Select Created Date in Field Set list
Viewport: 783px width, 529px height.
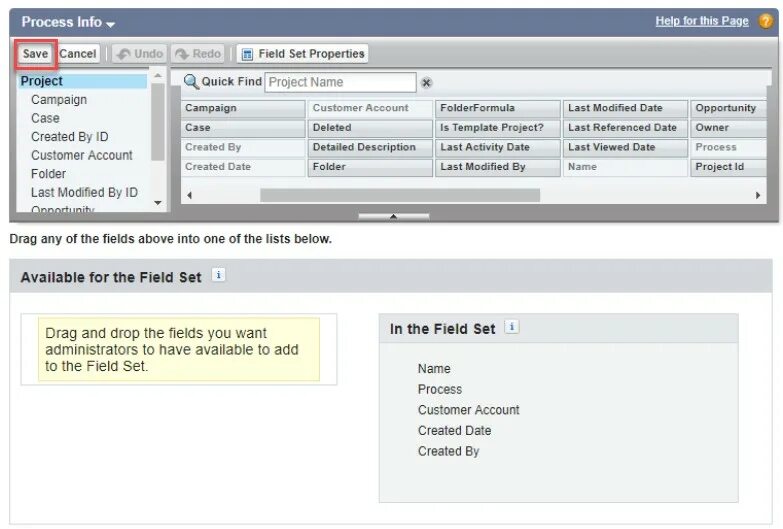click(454, 430)
